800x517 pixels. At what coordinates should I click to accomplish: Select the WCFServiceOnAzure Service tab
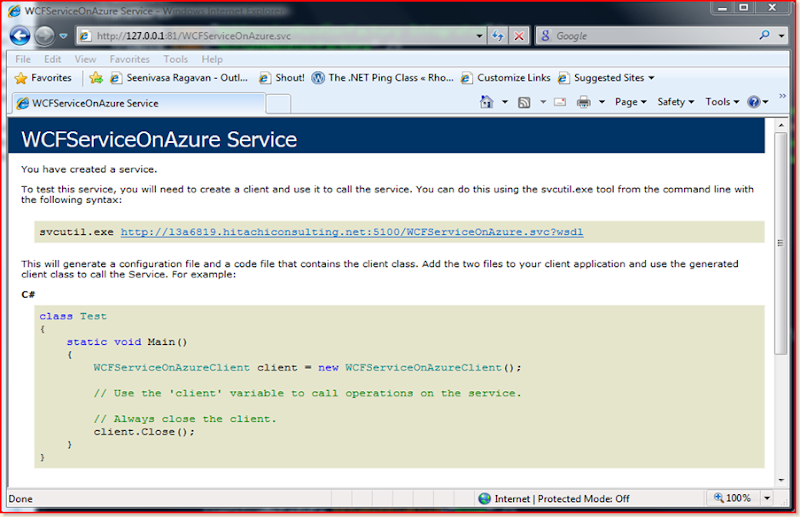138,103
